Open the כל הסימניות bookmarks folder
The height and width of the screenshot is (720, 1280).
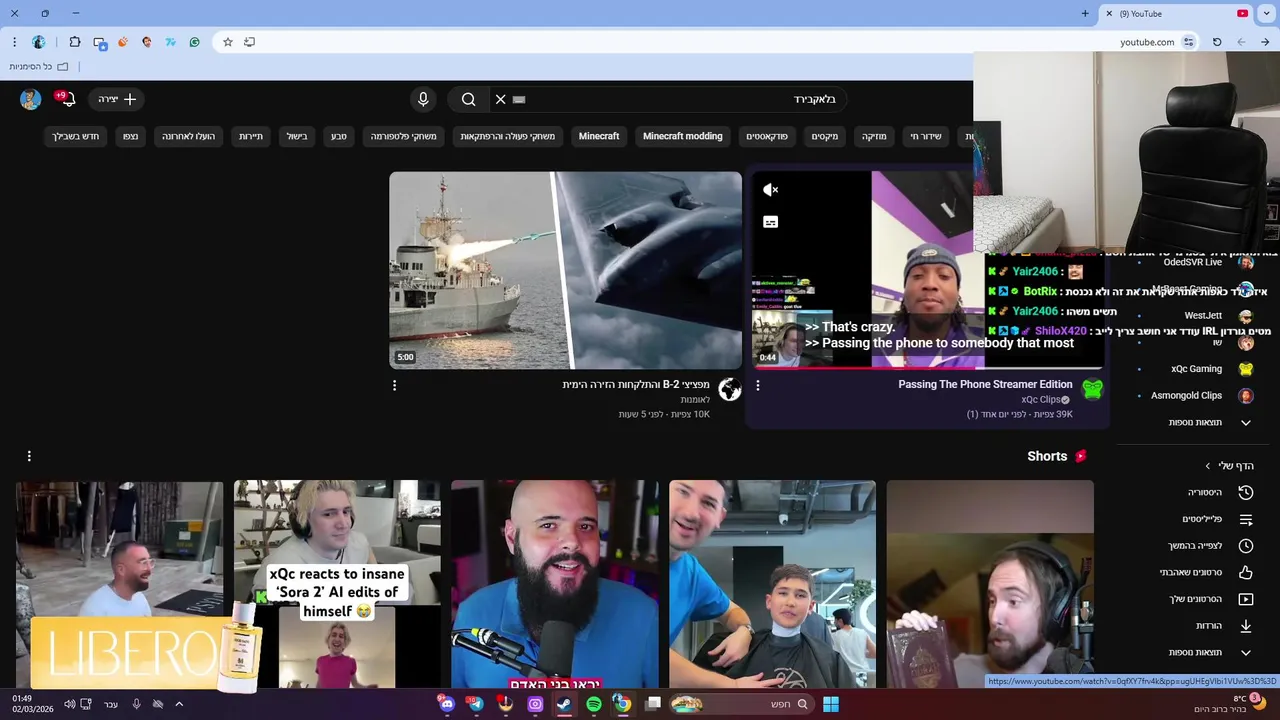tap(39, 67)
